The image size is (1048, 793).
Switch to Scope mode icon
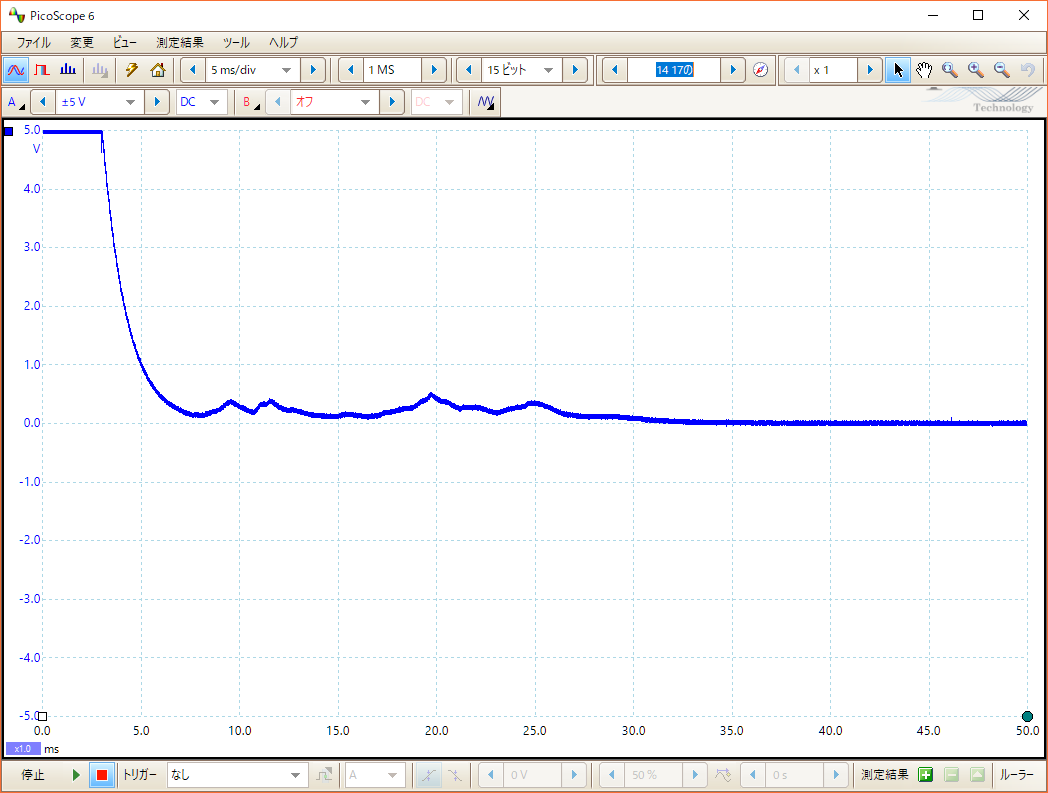pyautogui.click(x=16, y=70)
